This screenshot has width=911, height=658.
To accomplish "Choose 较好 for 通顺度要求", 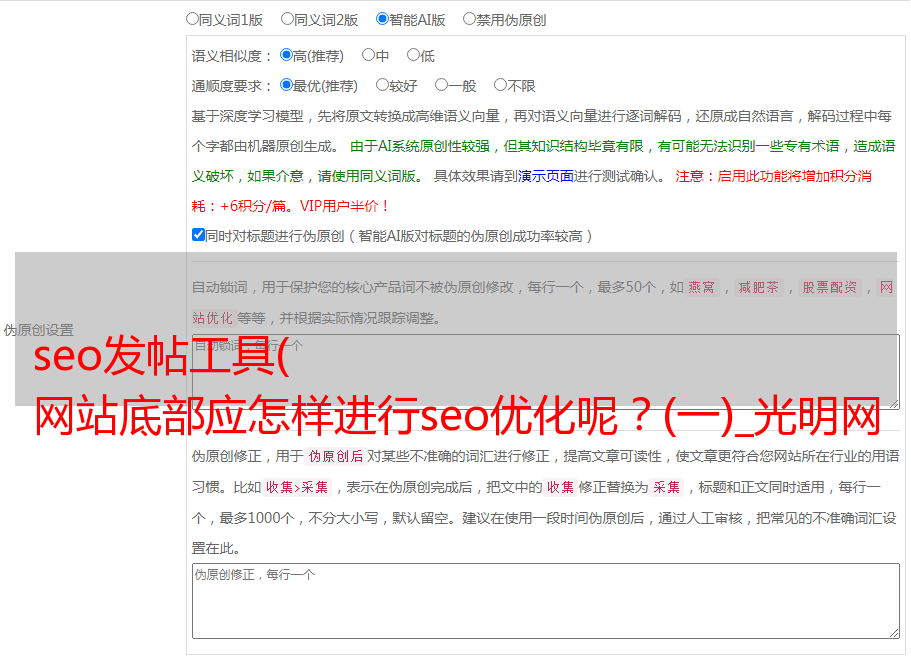I will [x=382, y=85].
